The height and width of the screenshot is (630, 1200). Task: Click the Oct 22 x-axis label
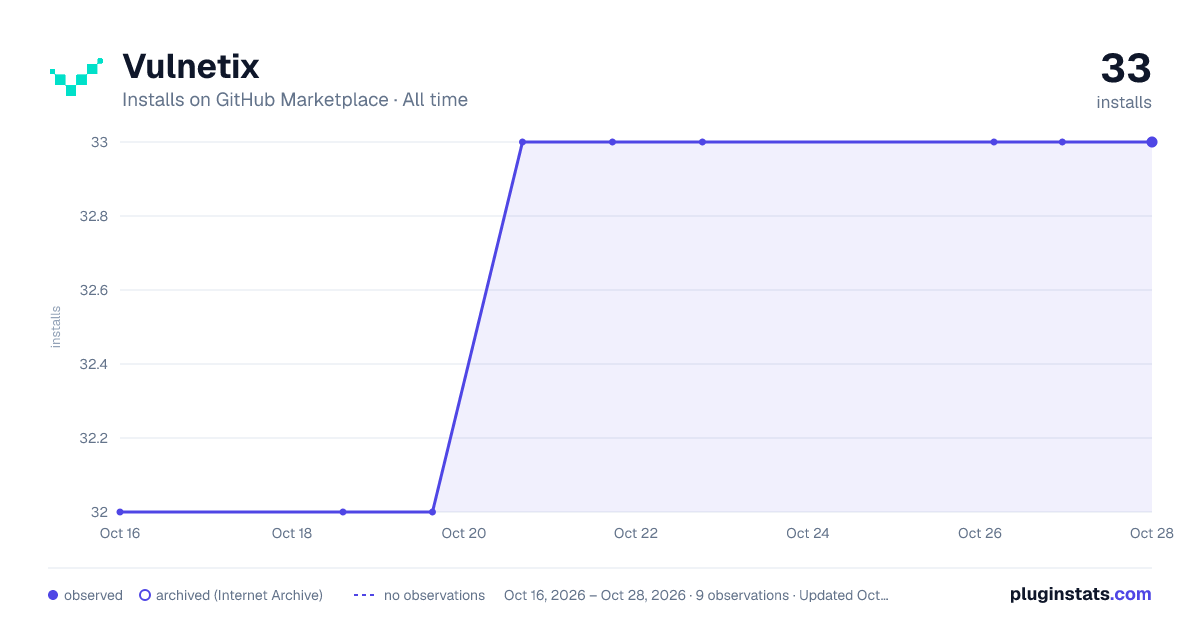click(x=636, y=533)
